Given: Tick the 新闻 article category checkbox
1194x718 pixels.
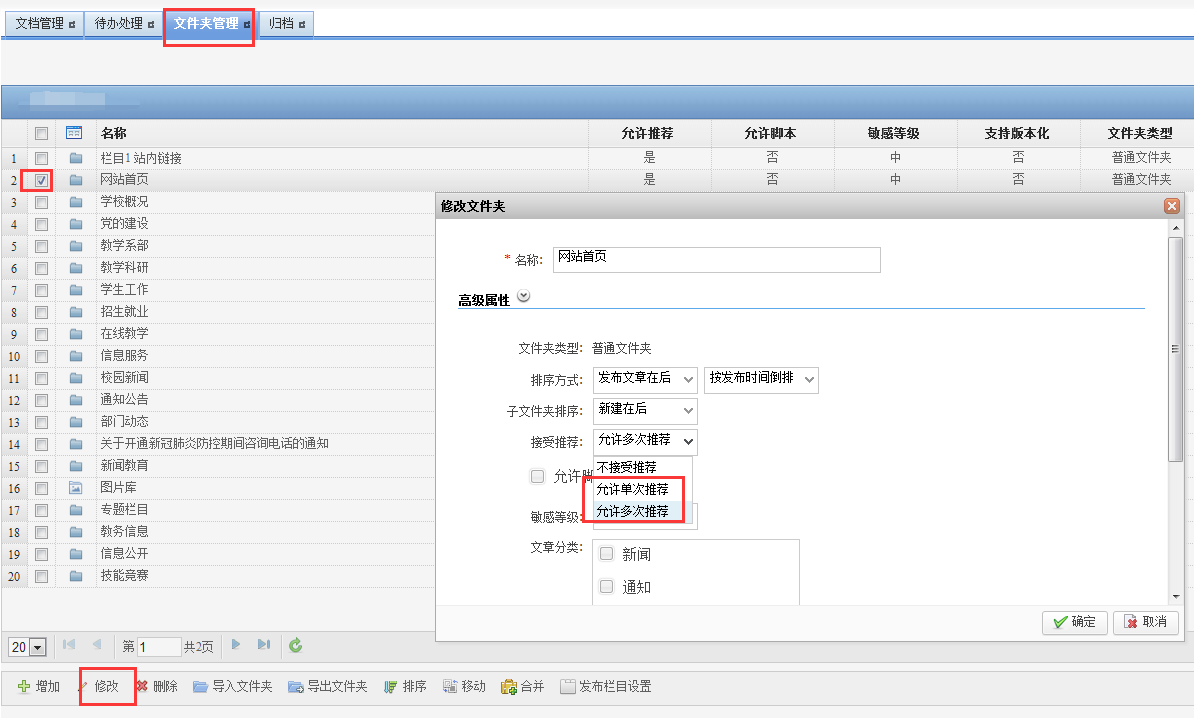Looking at the screenshot, I should pos(607,554).
